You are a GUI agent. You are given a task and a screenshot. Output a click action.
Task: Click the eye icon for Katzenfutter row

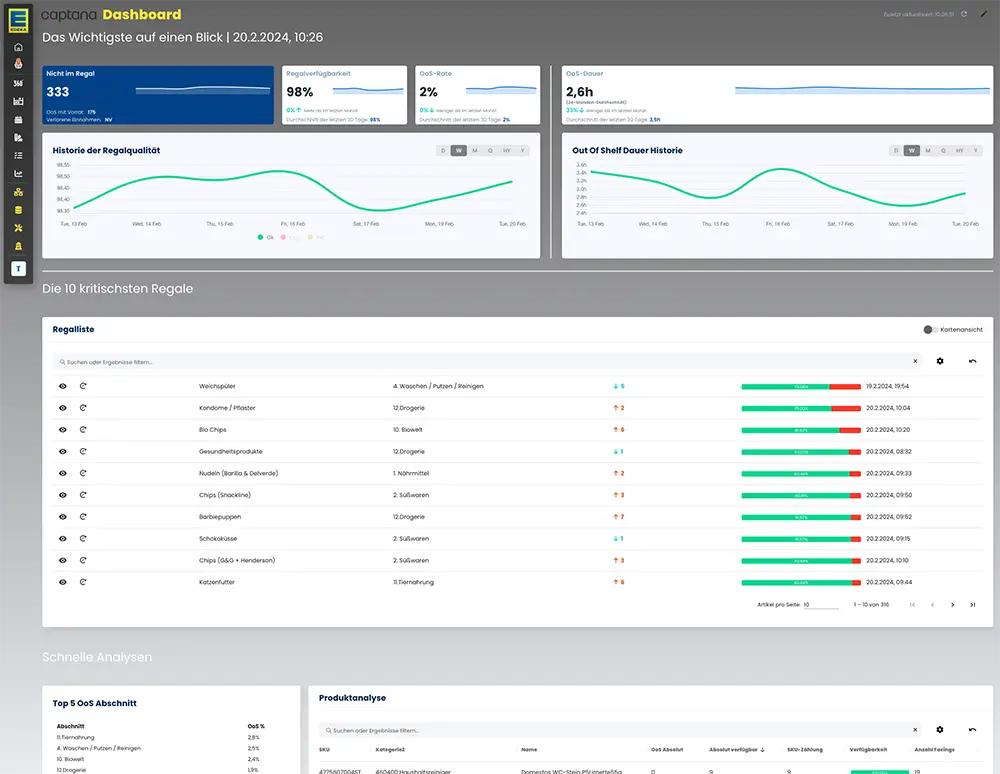click(x=63, y=582)
